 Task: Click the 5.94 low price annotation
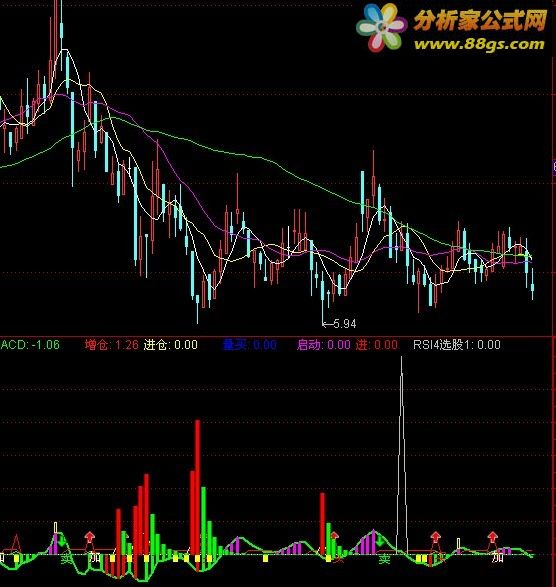point(344,323)
